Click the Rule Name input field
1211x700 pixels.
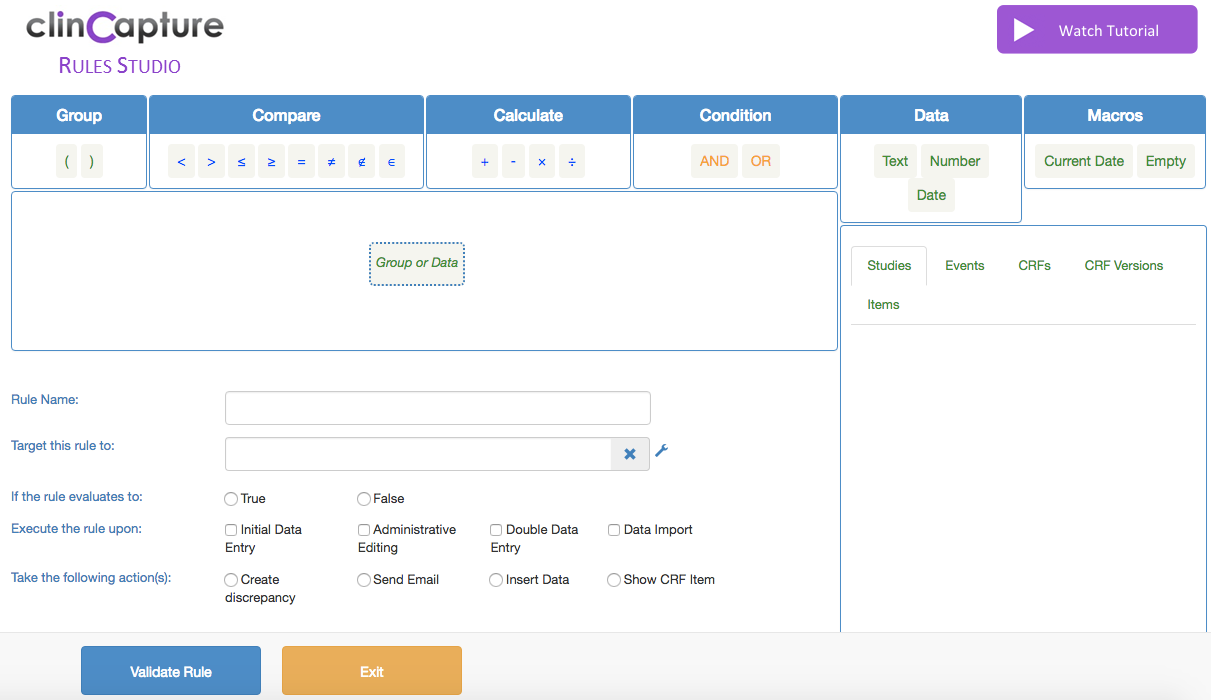pyautogui.click(x=437, y=408)
